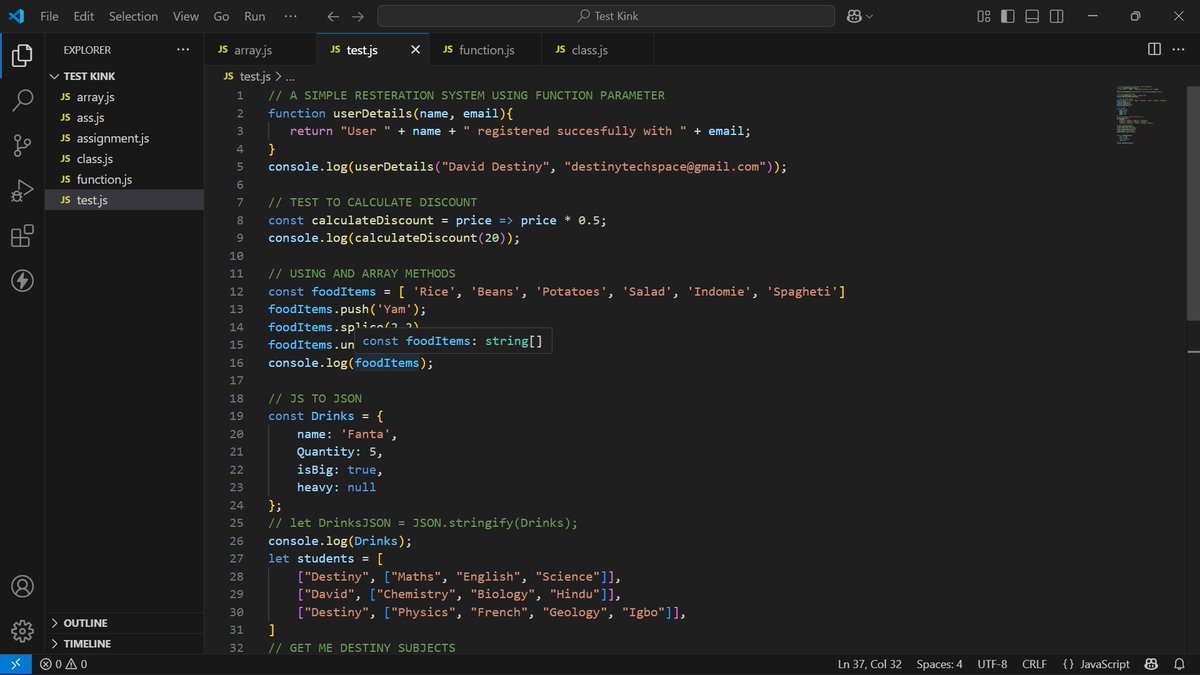Open the notifications bell
Viewport: 1200px width, 675px height.
[1181, 664]
